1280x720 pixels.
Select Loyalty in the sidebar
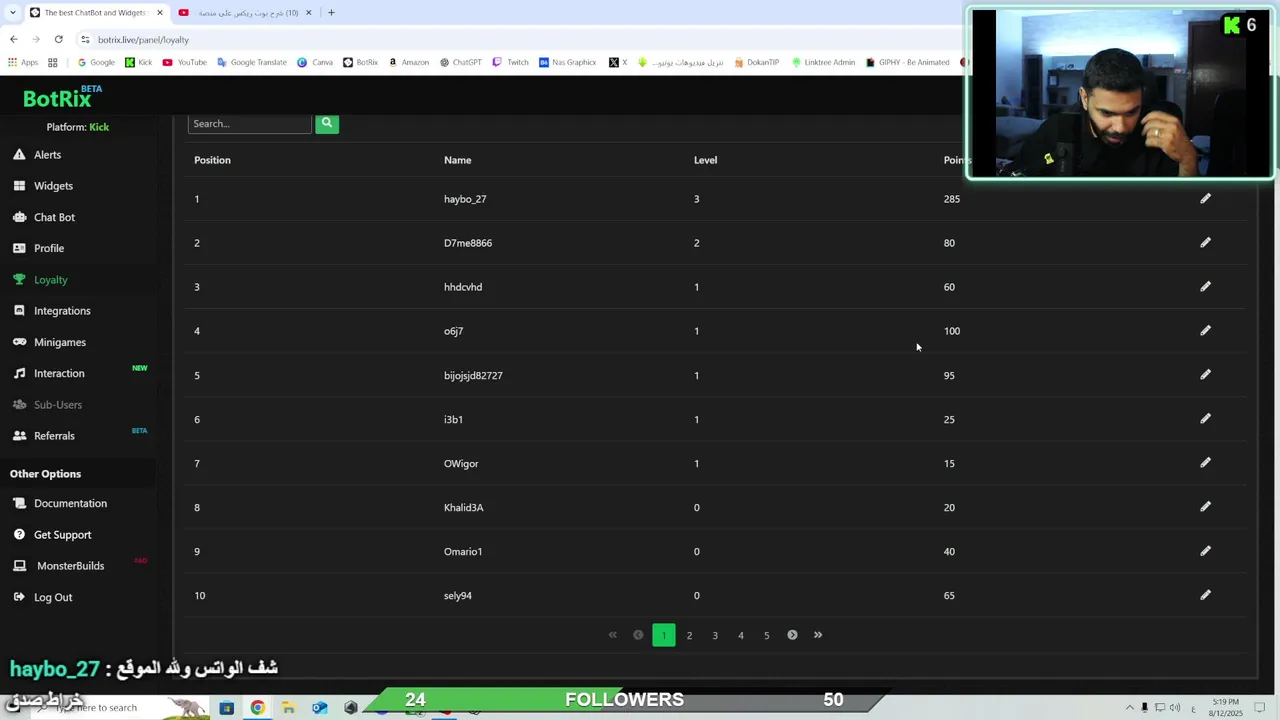pyautogui.click(x=50, y=280)
